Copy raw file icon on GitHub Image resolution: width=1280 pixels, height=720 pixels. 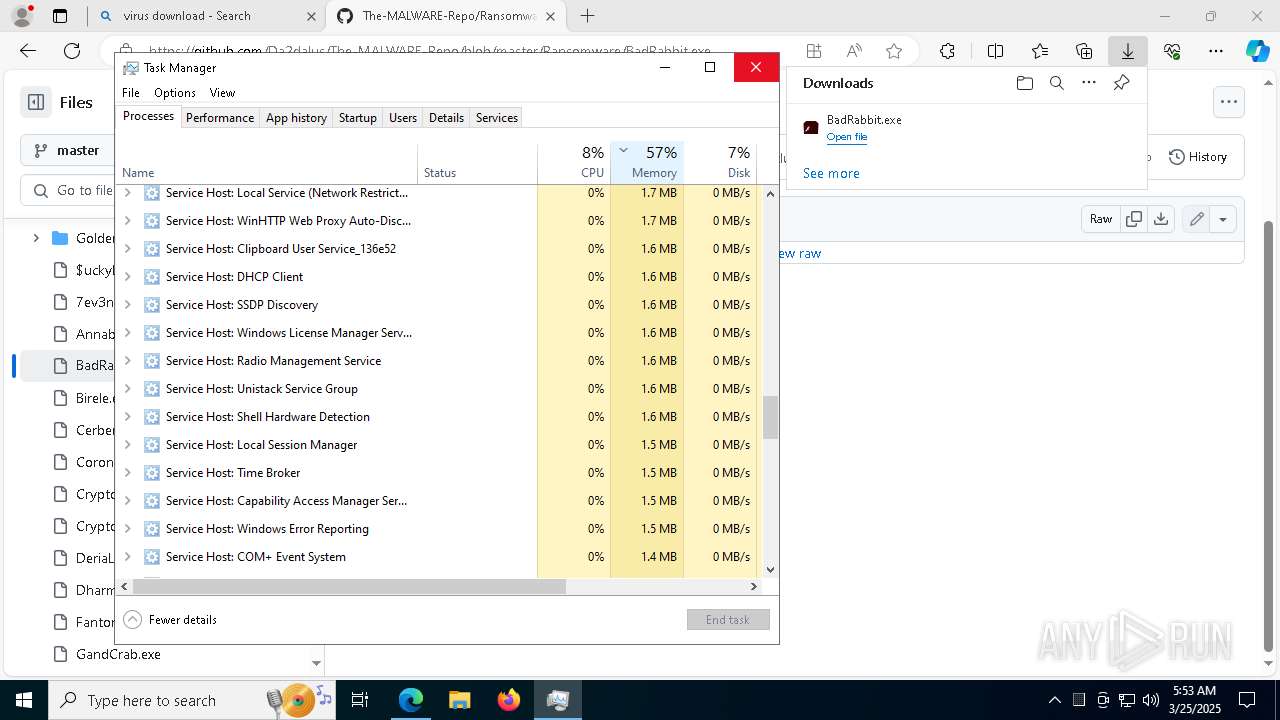[1134, 219]
